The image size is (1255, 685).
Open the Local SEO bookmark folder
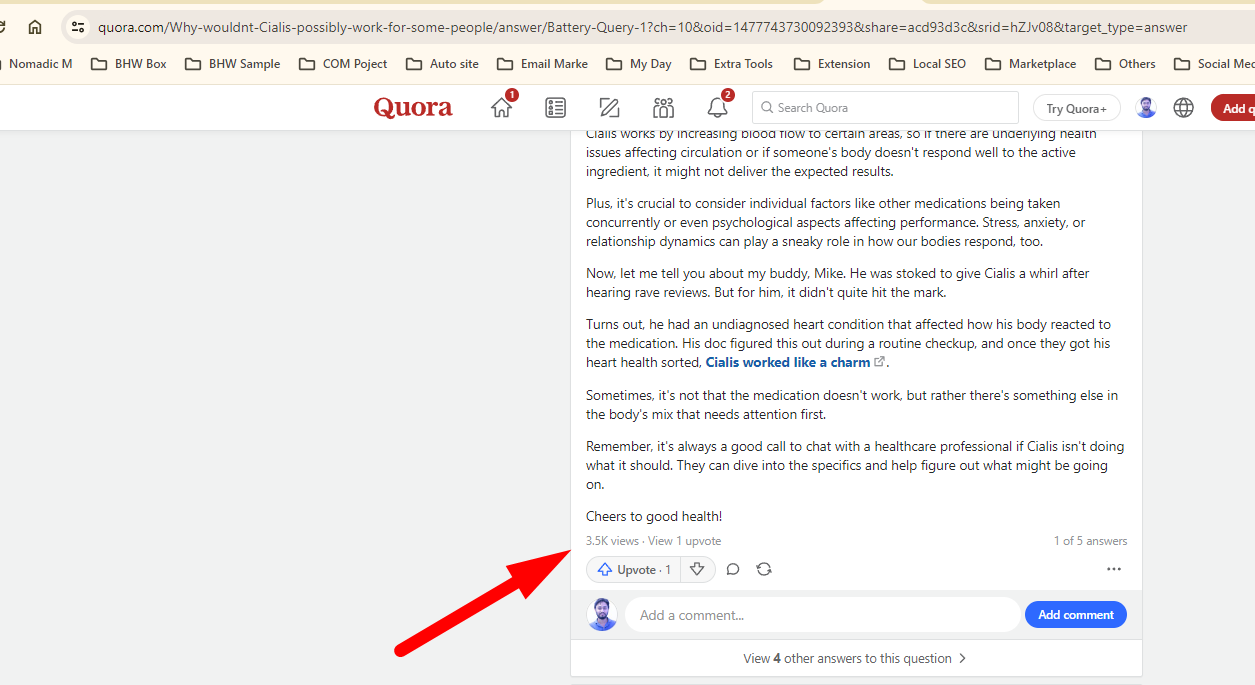[x=927, y=64]
